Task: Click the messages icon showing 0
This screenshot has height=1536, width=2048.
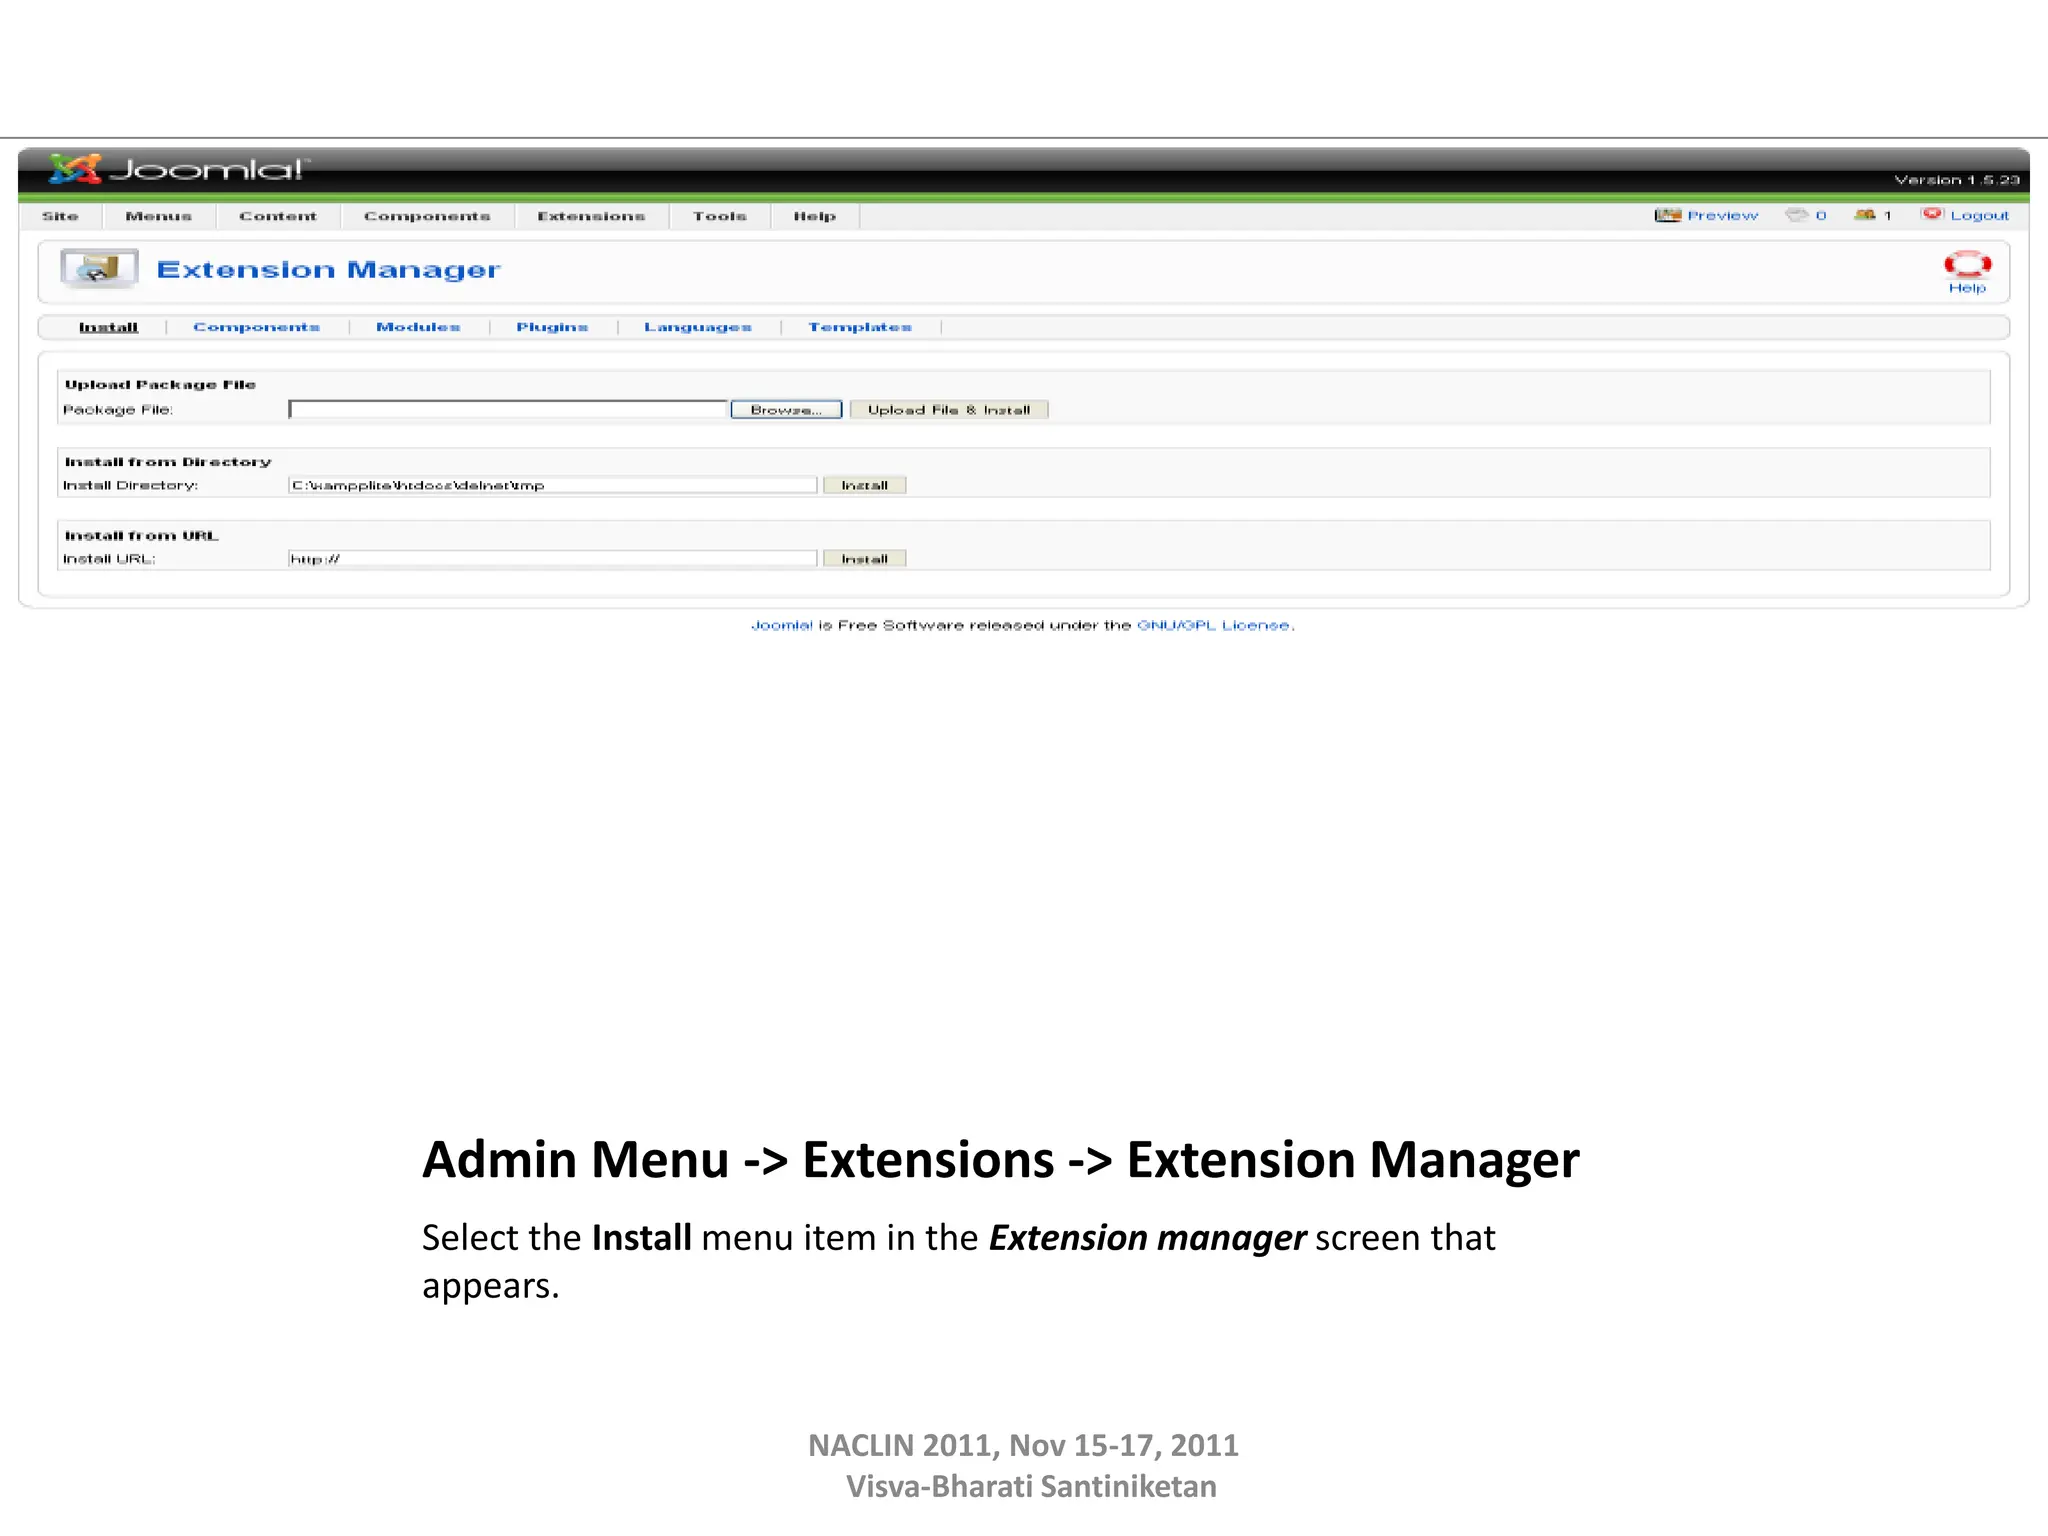Action: [1797, 215]
